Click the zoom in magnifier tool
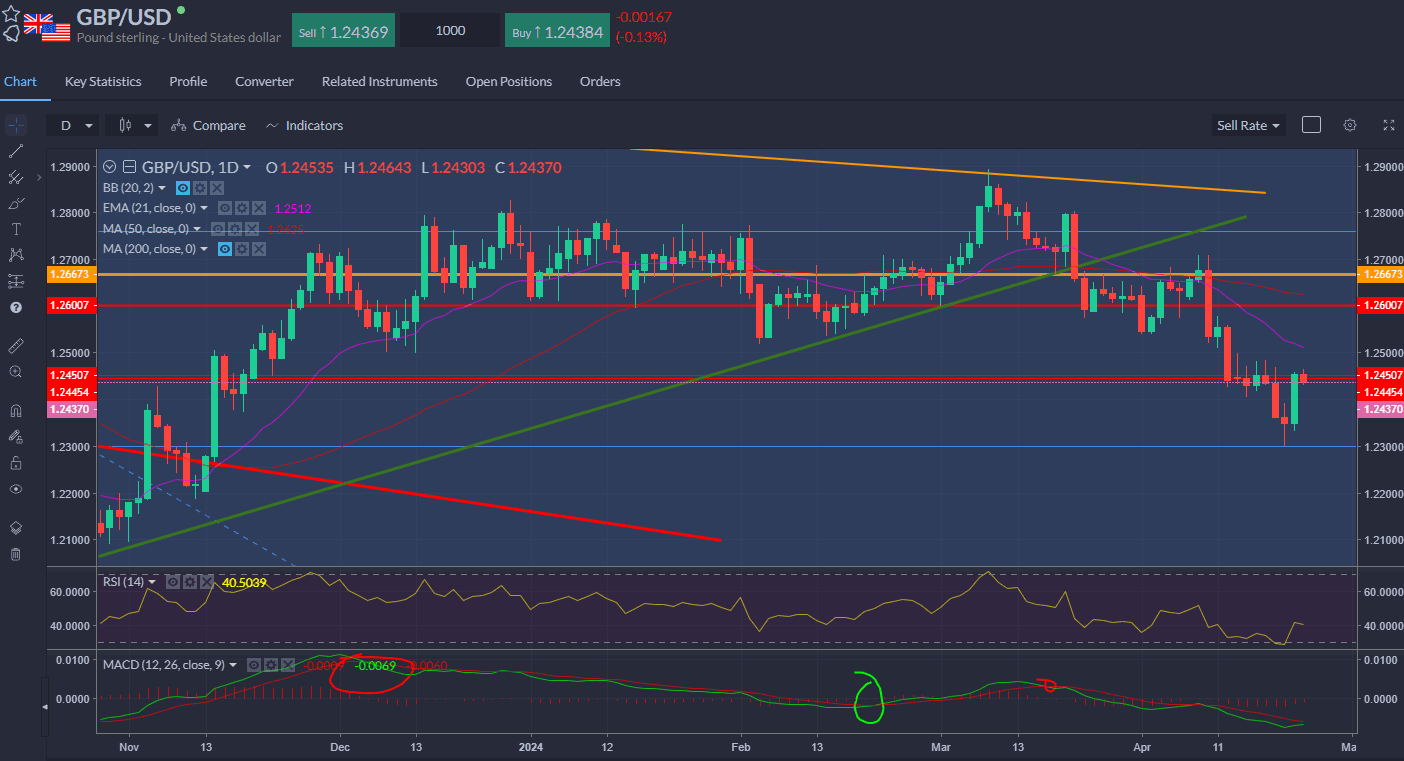The height and width of the screenshot is (761, 1404). pos(16,371)
